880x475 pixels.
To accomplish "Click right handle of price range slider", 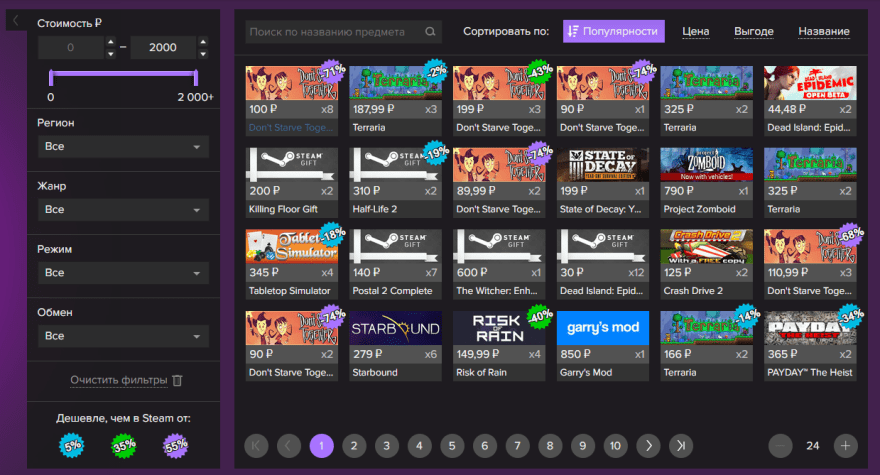I will pos(195,78).
